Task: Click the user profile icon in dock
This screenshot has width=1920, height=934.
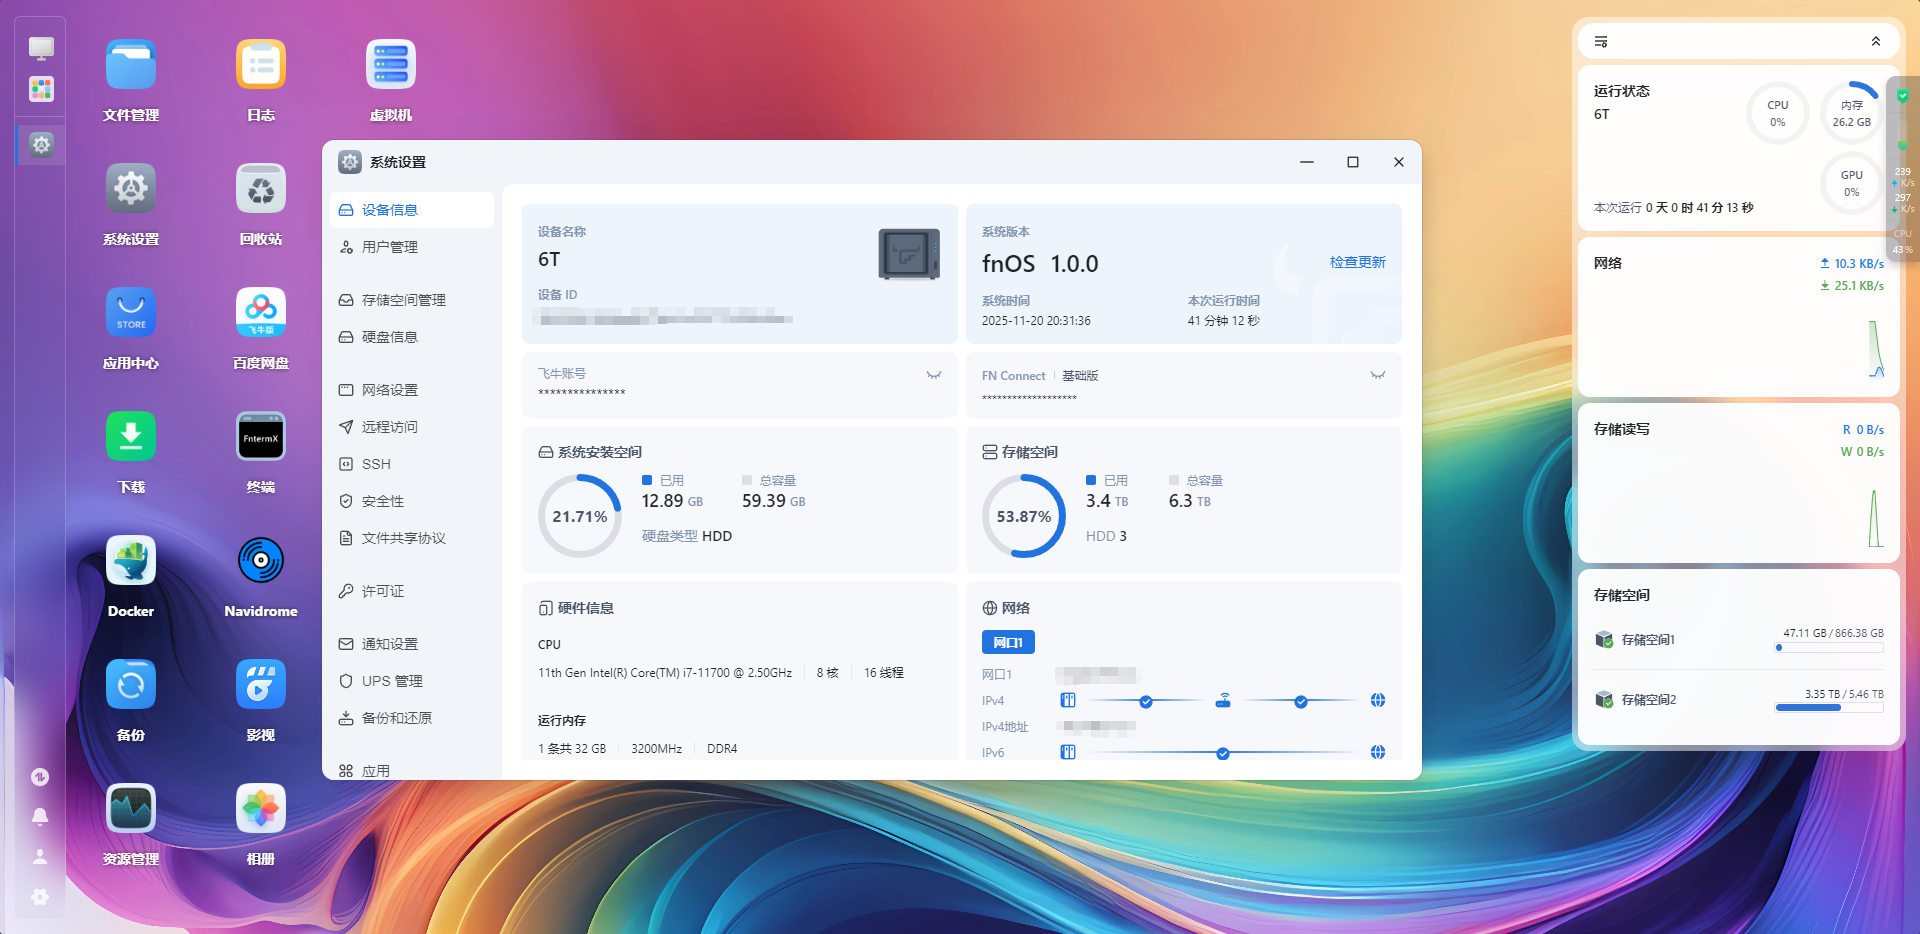Action: (40, 857)
